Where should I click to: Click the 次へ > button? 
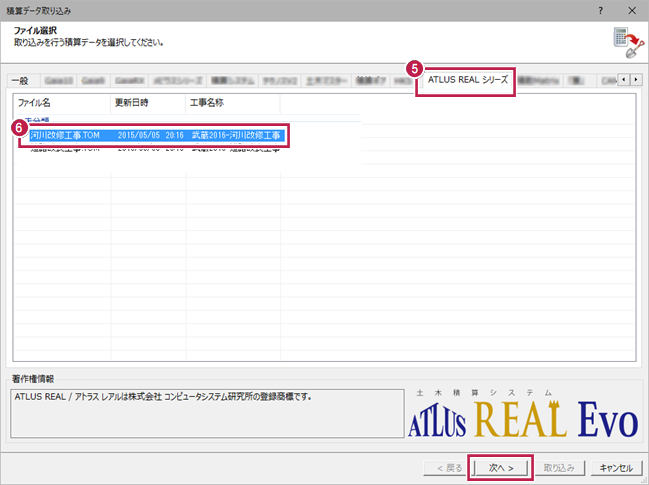(500, 468)
